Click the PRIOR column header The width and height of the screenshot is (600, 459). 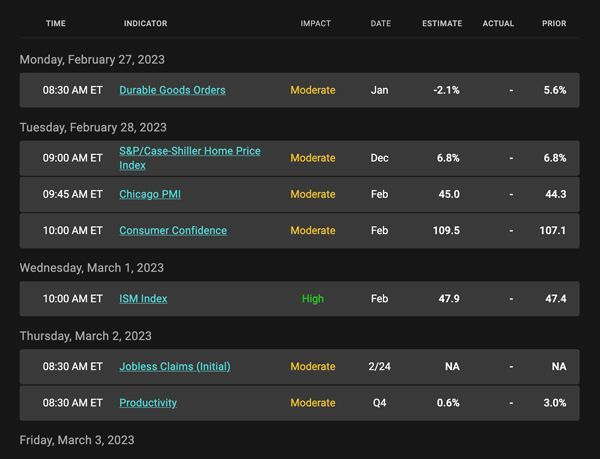(x=554, y=23)
